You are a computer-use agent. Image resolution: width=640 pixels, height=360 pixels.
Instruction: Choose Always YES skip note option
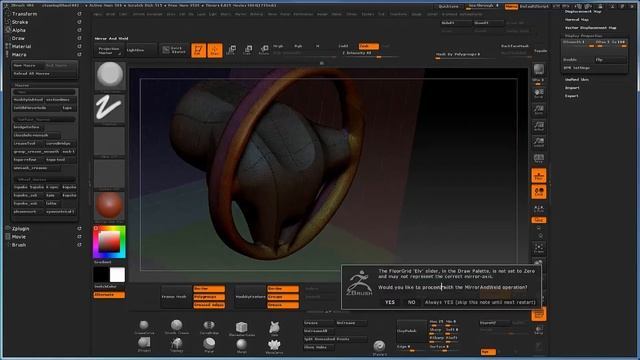coord(480,302)
